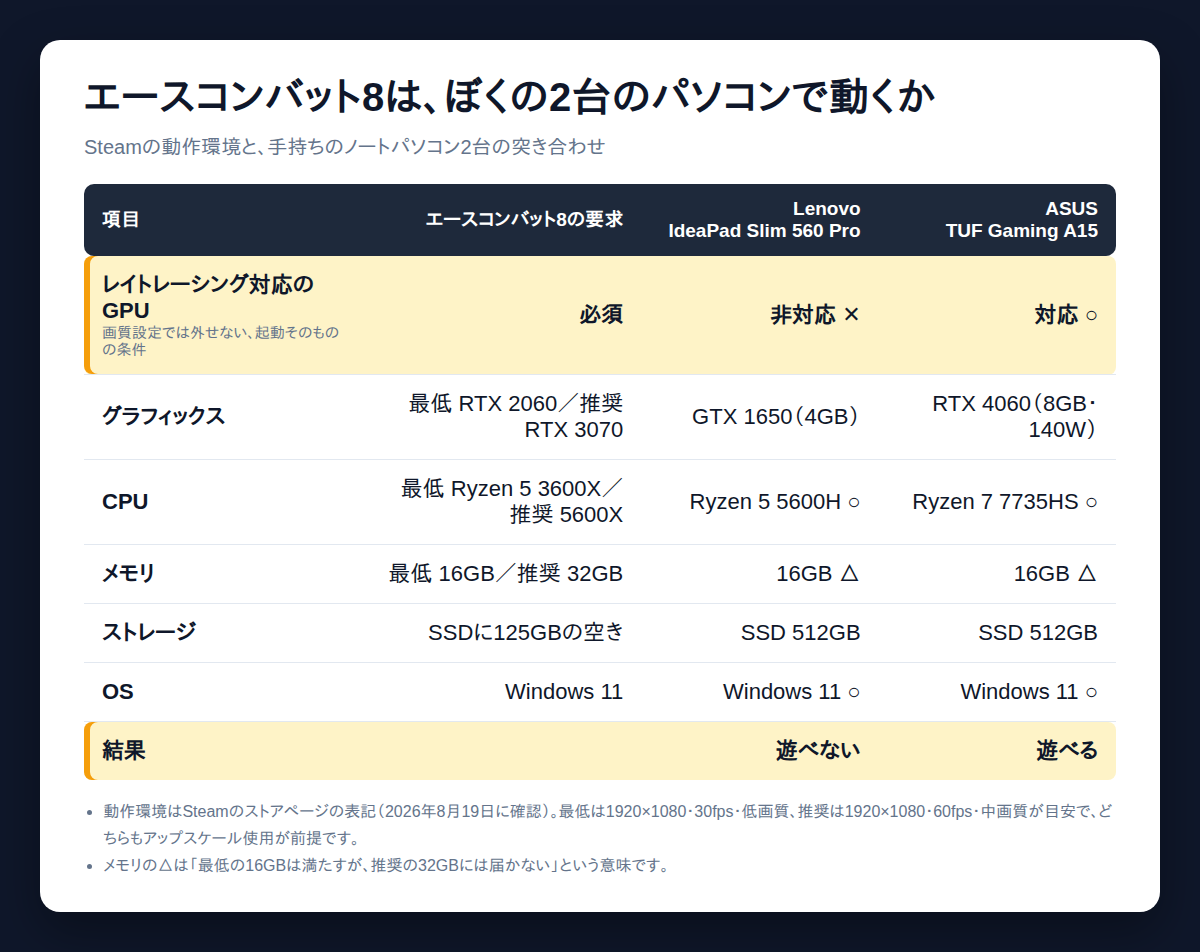The width and height of the screenshot is (1200, 952).
Task: Click the GTX 1650（4GB） cell
Action: tap(776, 417)
